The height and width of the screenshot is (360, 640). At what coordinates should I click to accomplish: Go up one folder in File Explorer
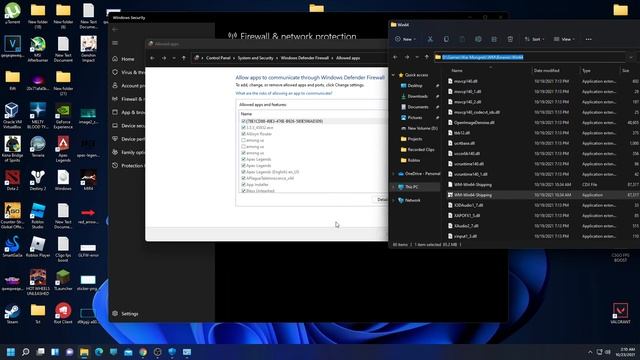(427, 57)
